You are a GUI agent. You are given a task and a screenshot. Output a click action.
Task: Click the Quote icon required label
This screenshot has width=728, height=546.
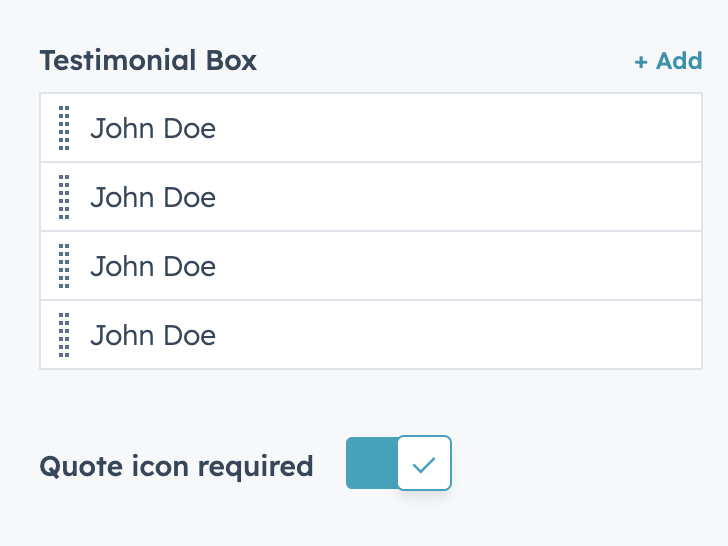[x=176, y=466]
